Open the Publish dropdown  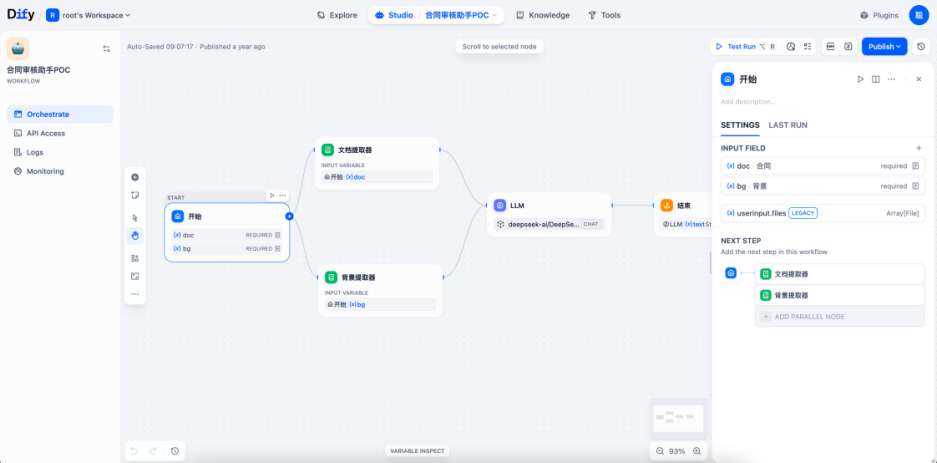pyautogui.click(x=885, y=46)
